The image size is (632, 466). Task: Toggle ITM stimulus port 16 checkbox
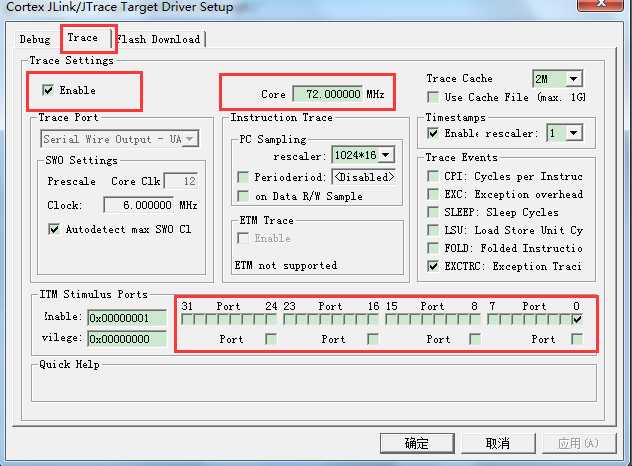[x=373, y=320]
